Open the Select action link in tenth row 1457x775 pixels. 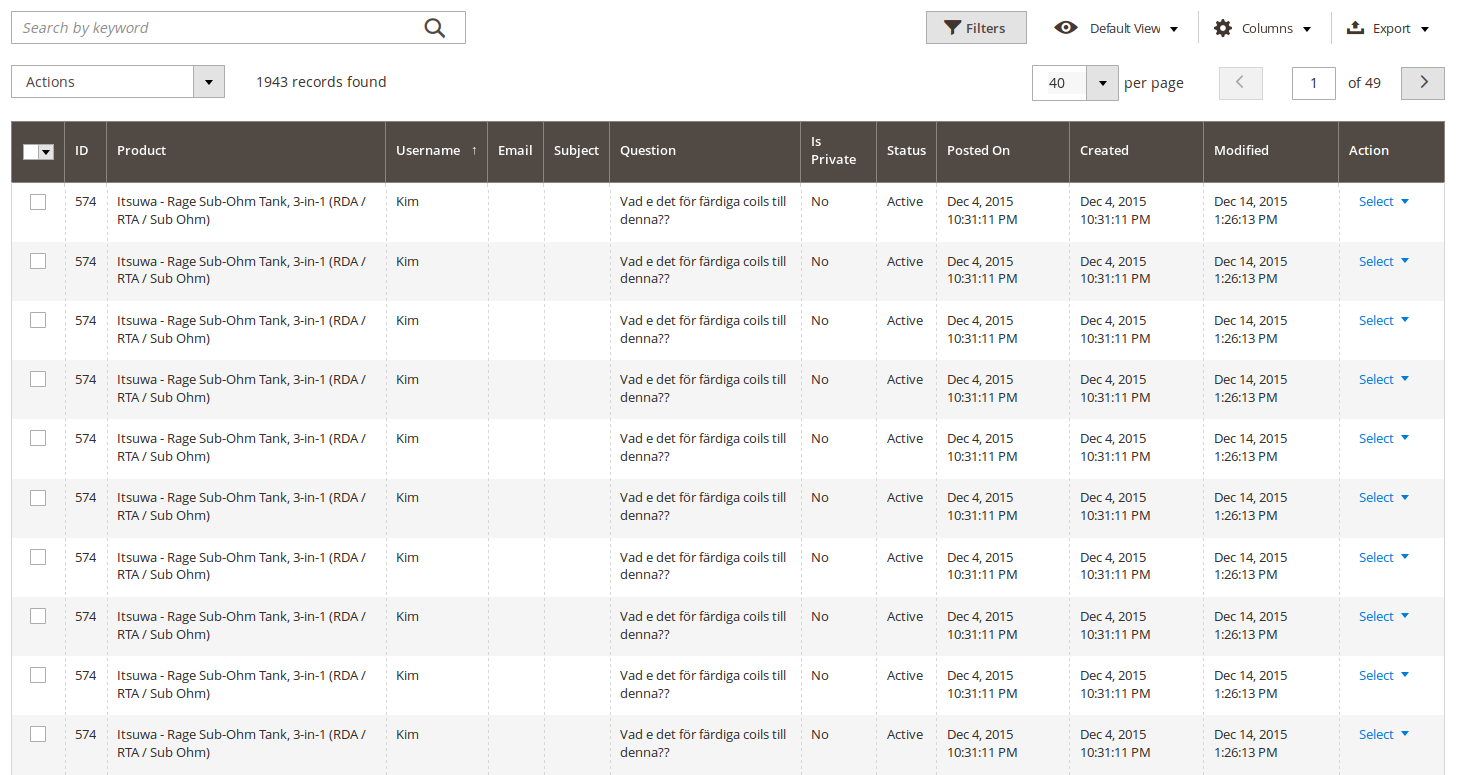(x=1383, y=734)
